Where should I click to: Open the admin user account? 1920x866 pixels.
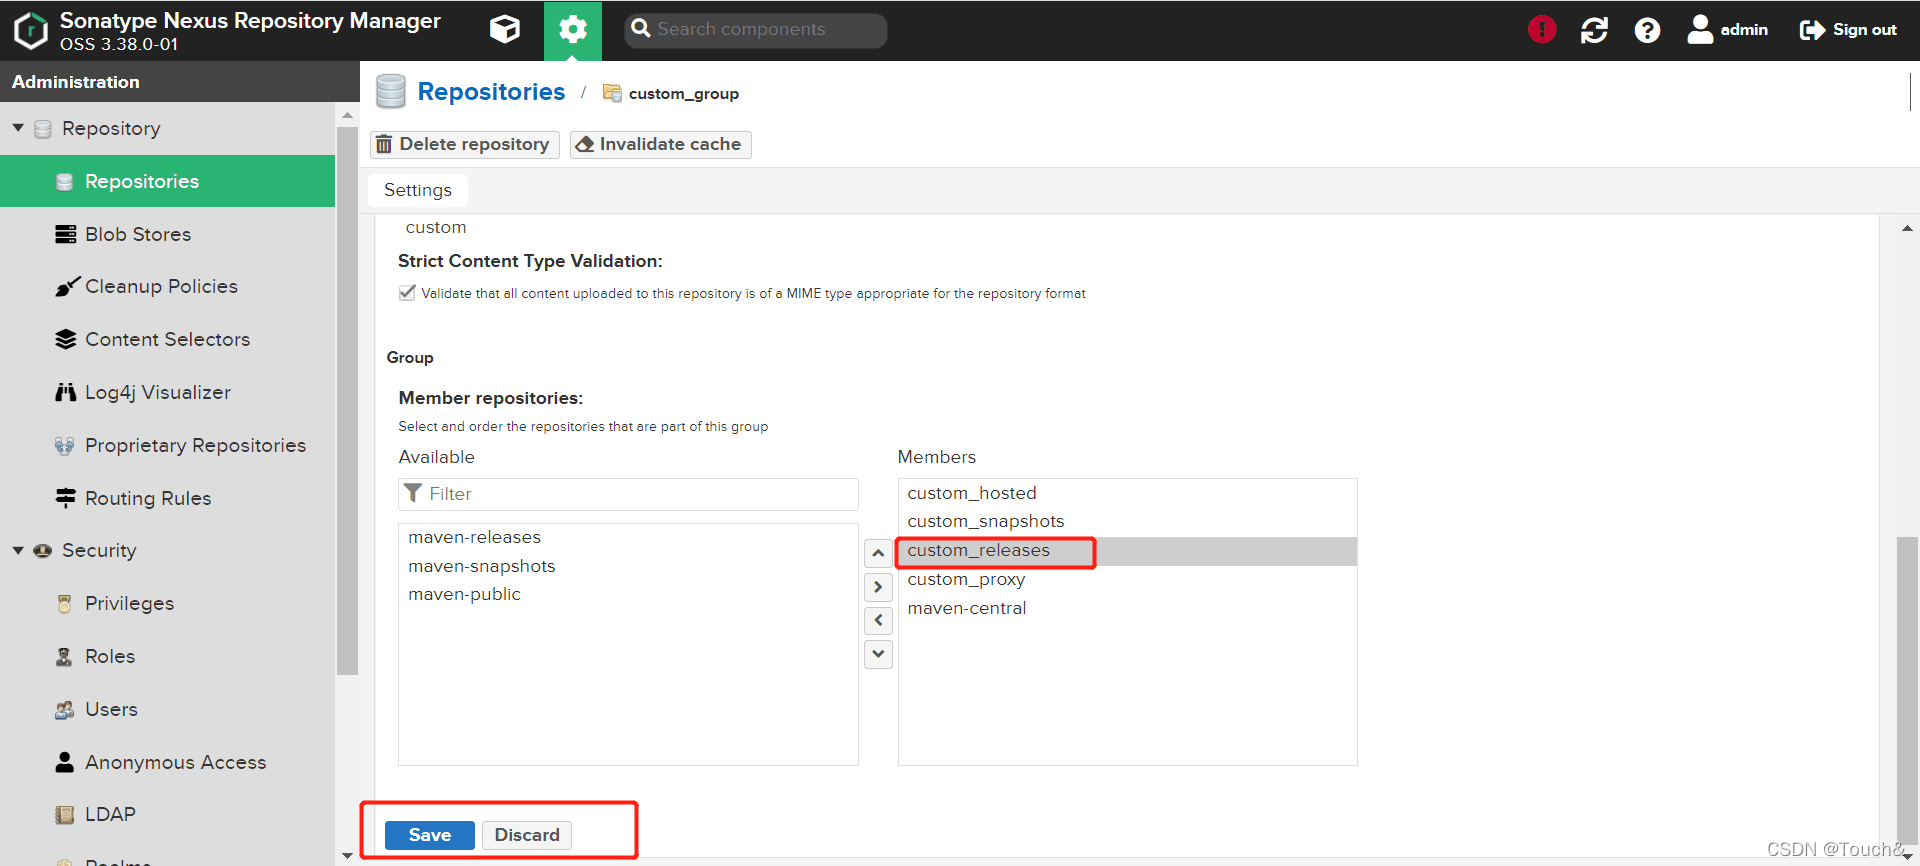click(1727, 30)
